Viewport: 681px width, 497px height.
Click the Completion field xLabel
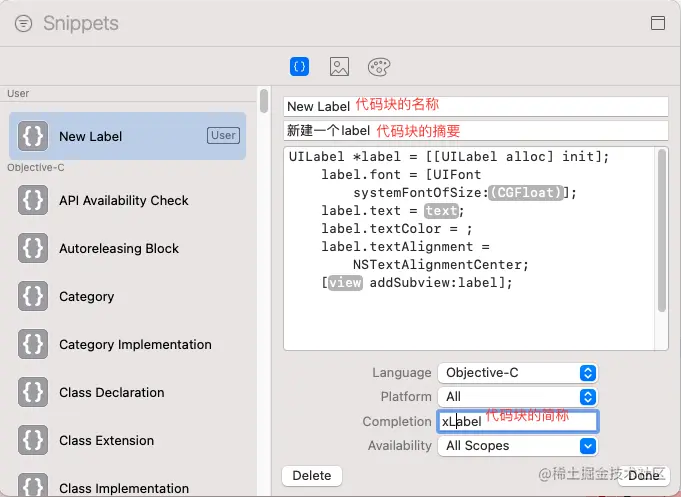click(x=518, y=421)
